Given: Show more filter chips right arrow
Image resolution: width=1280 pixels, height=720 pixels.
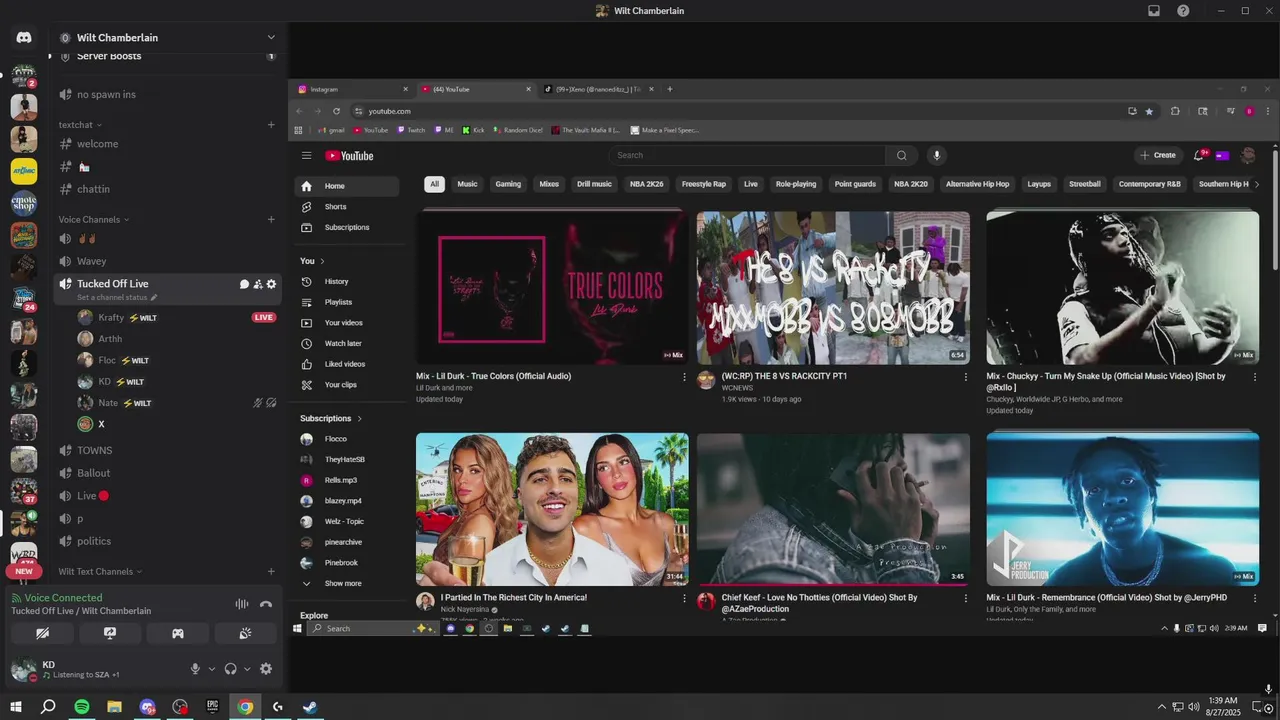Looking at the screenshot, I should coord(1257,184).
